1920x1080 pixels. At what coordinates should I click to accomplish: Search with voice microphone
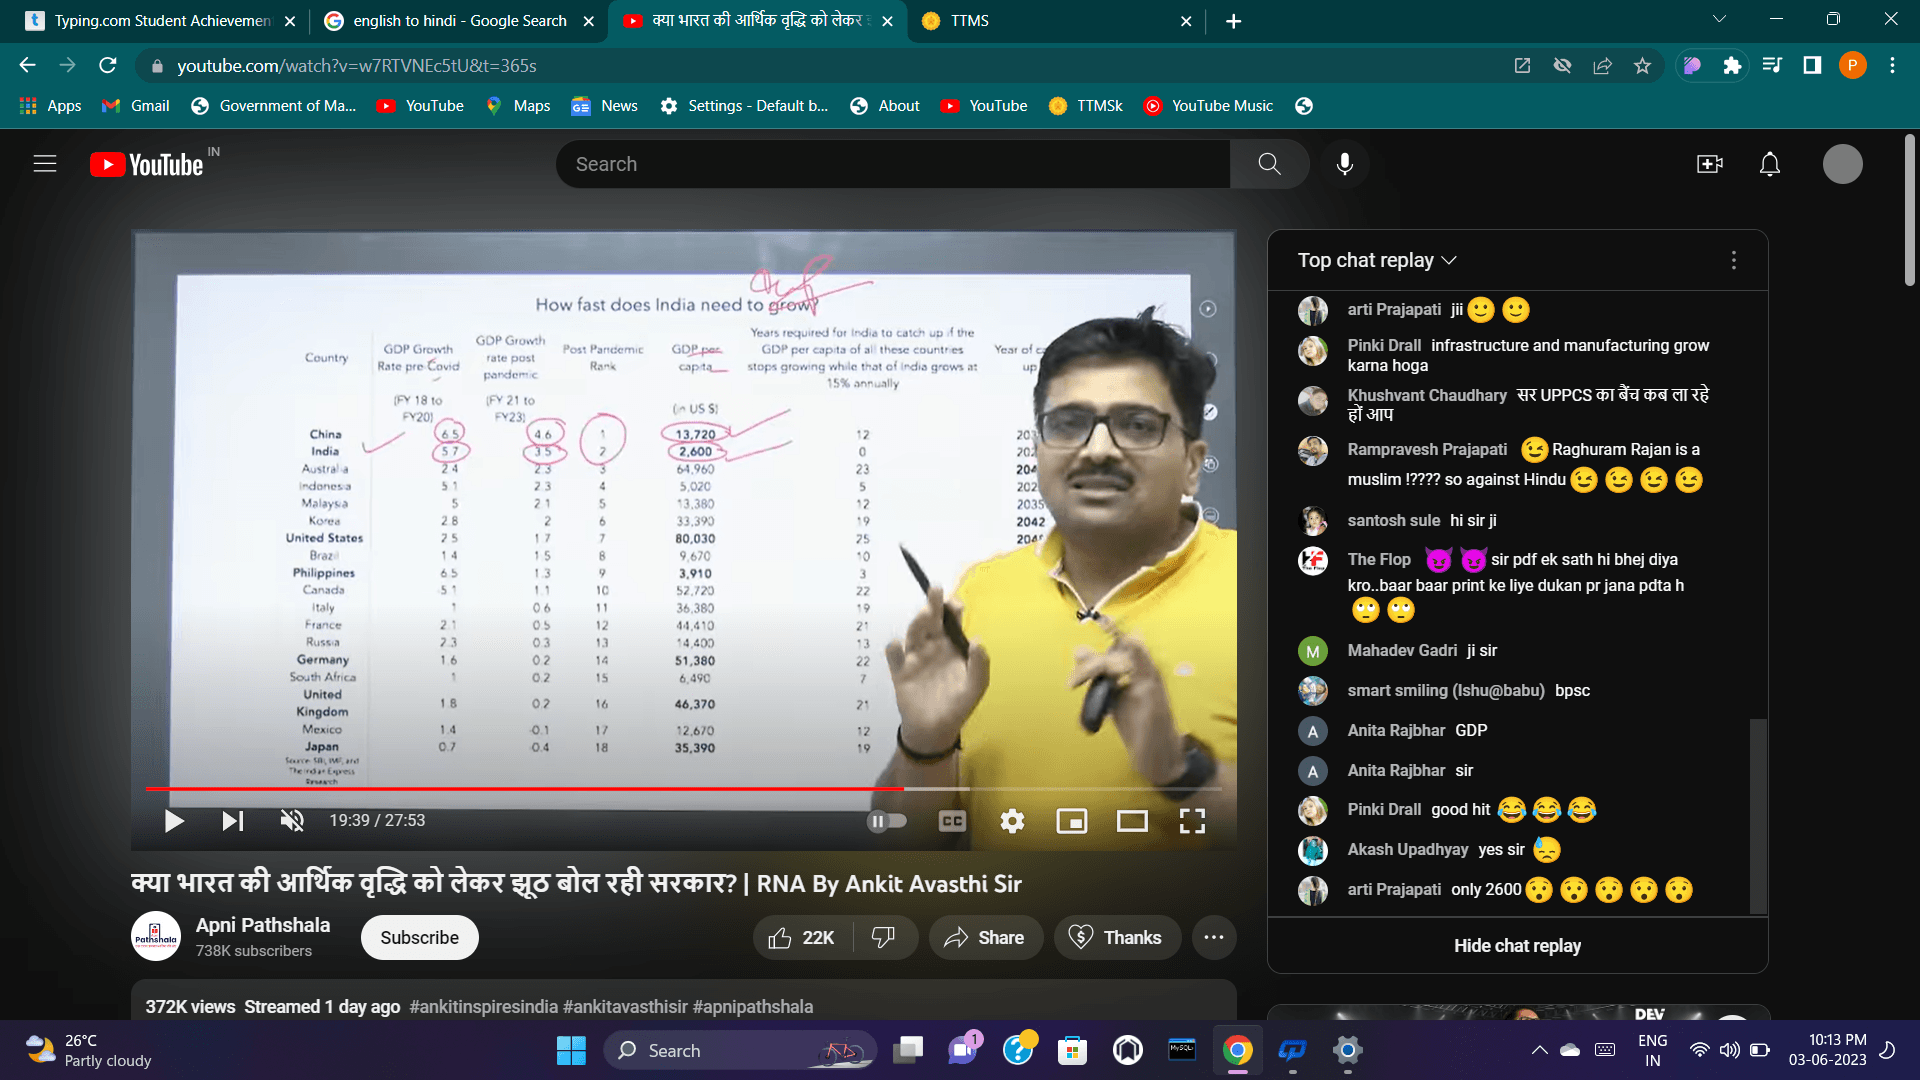tap(1345, 164)
